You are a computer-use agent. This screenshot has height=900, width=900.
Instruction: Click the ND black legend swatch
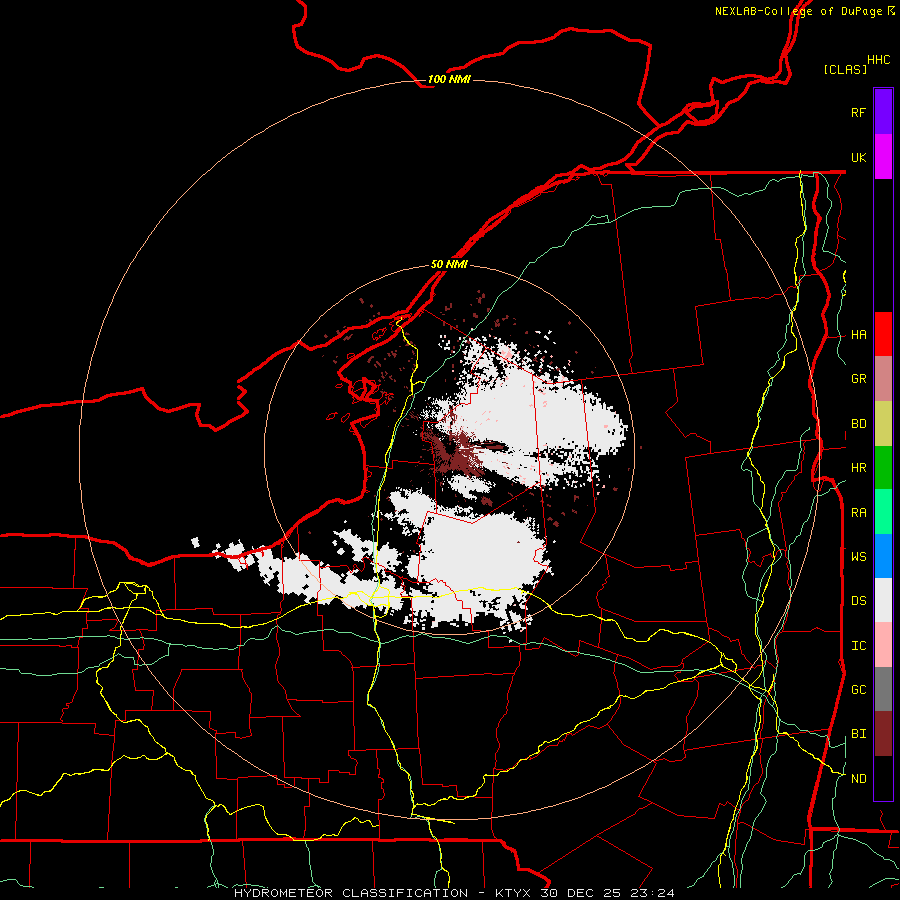tap(883, 778)
